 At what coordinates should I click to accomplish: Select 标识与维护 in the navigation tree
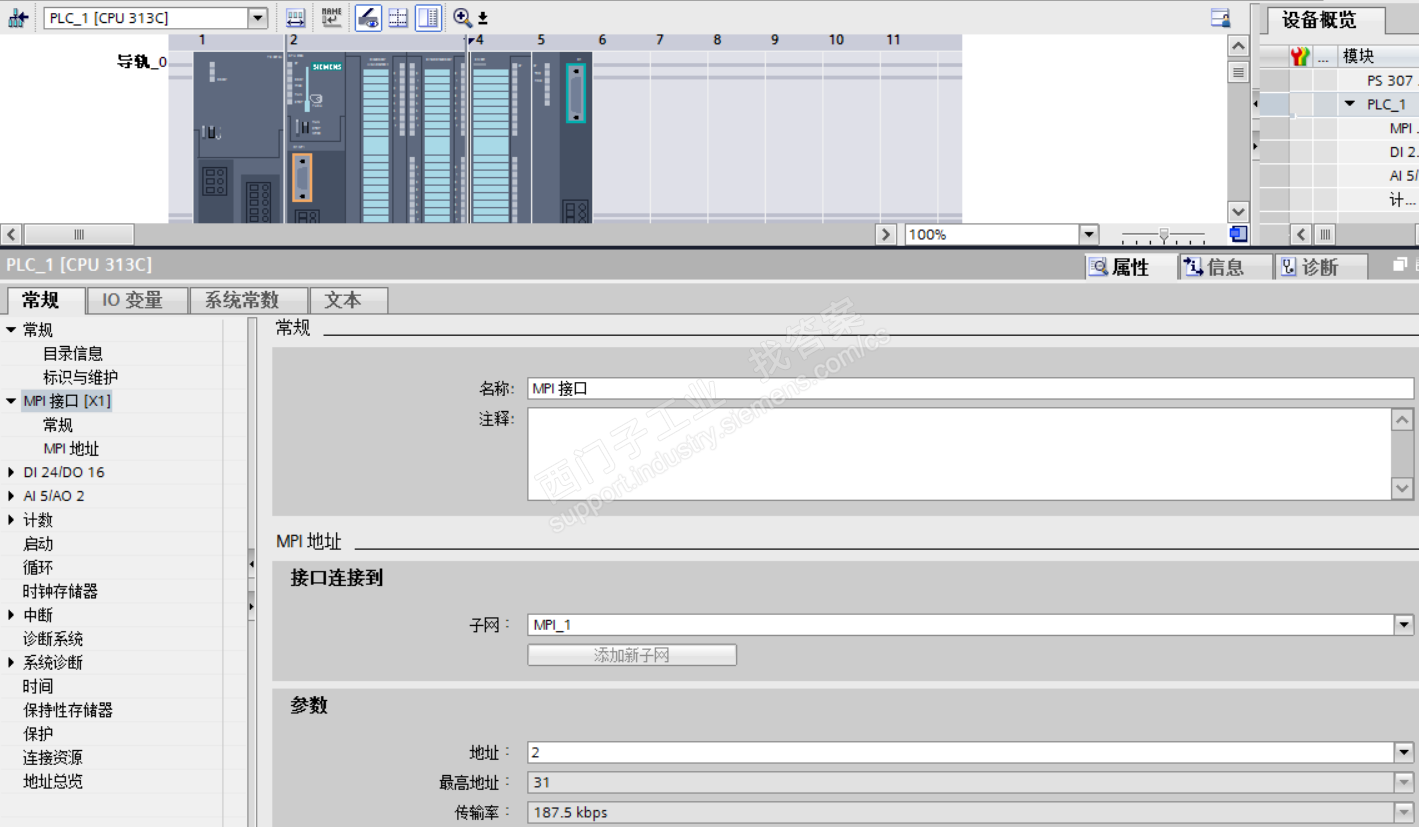point(80,378)
